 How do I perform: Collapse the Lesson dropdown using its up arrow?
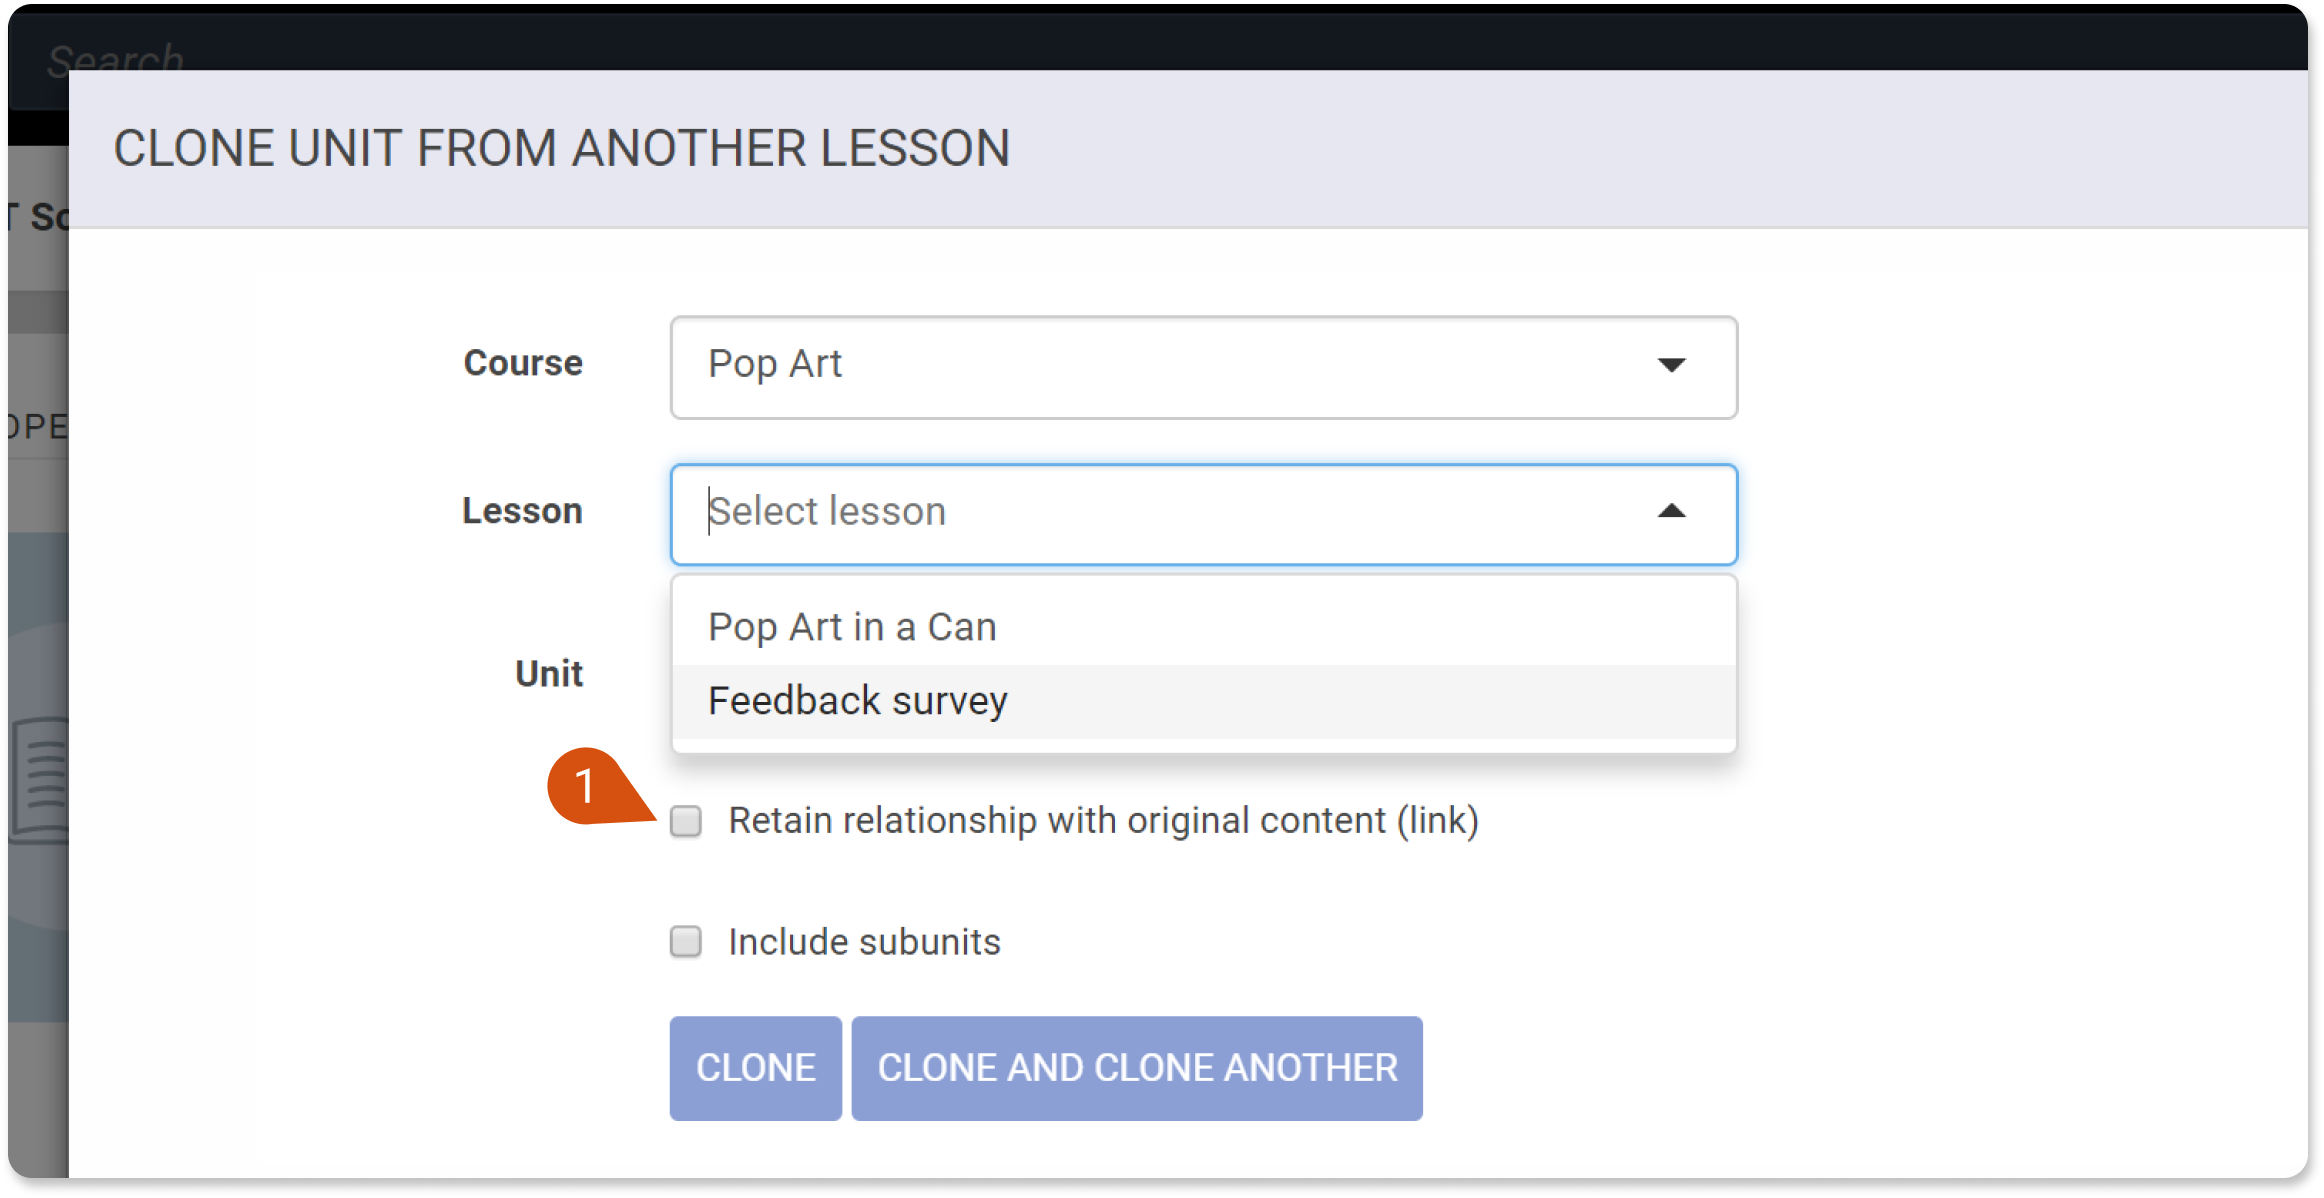(x=1671, y=511)
